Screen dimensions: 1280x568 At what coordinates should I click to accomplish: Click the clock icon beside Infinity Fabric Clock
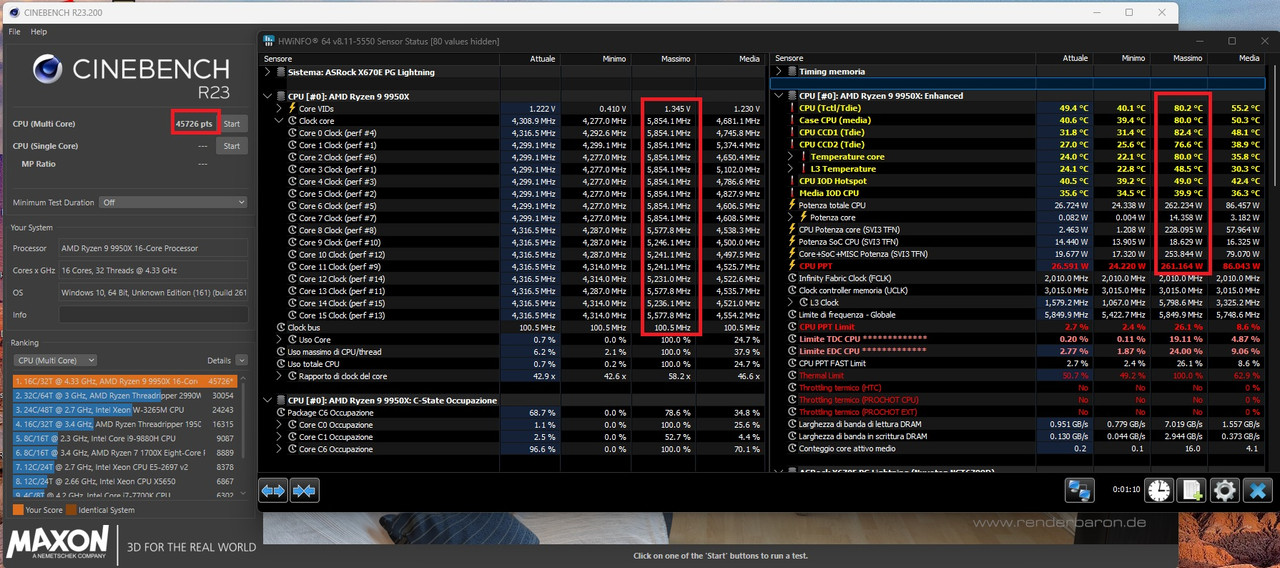[792, 278]
